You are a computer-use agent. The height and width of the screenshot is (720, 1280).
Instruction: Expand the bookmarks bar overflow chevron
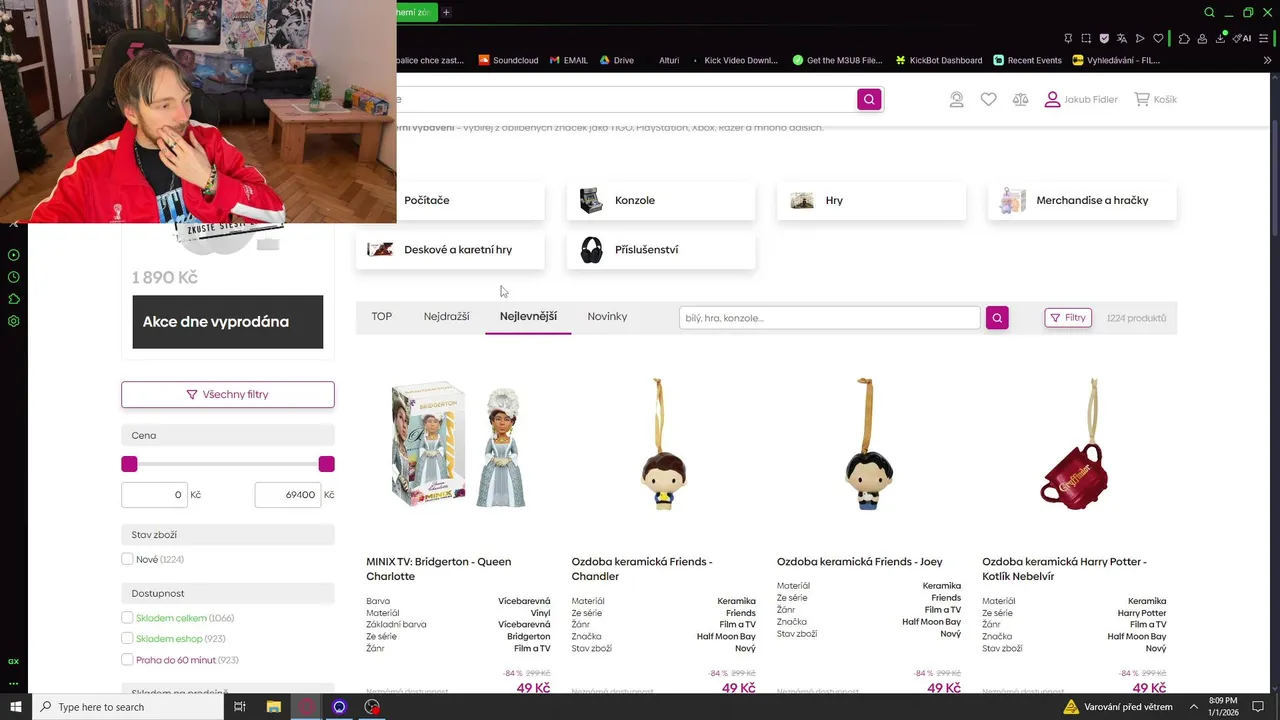pyautogui.click(x=1268, y=60)
